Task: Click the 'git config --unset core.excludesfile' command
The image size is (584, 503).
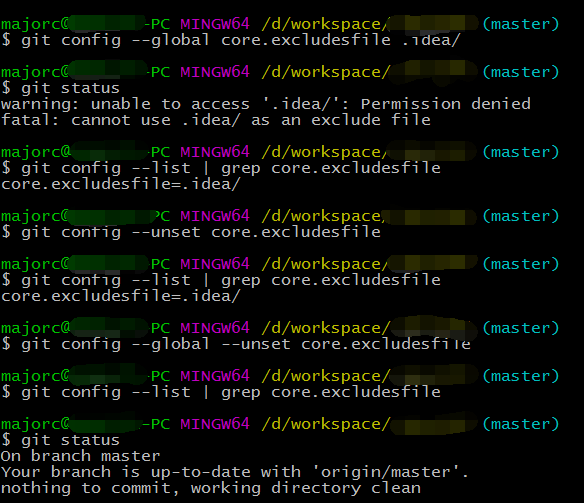Action: click(x=201, y=232)
